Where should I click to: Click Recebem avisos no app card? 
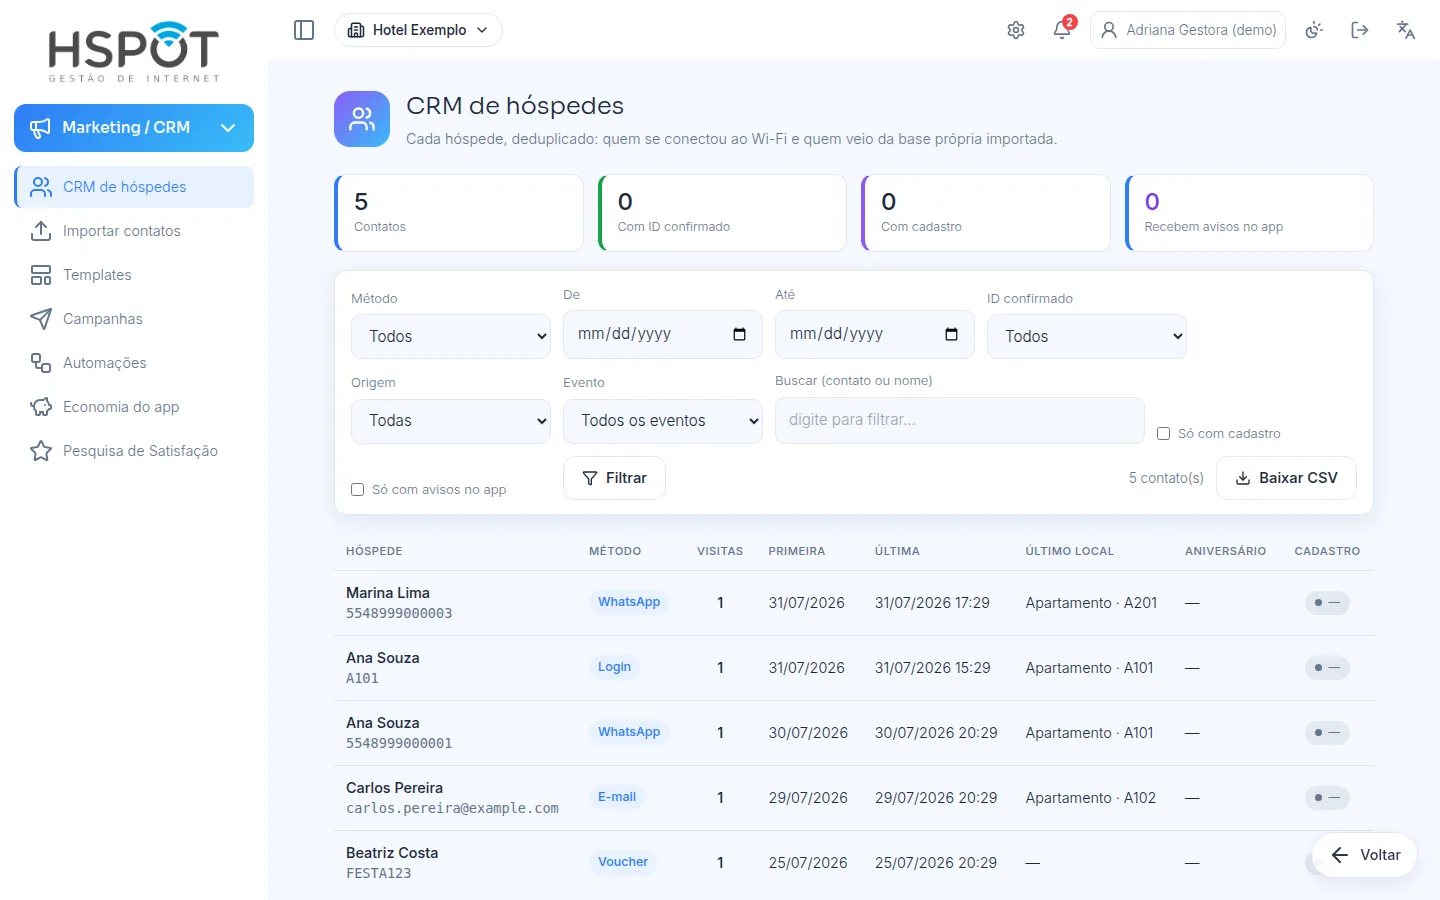(x=1249, y=213)
